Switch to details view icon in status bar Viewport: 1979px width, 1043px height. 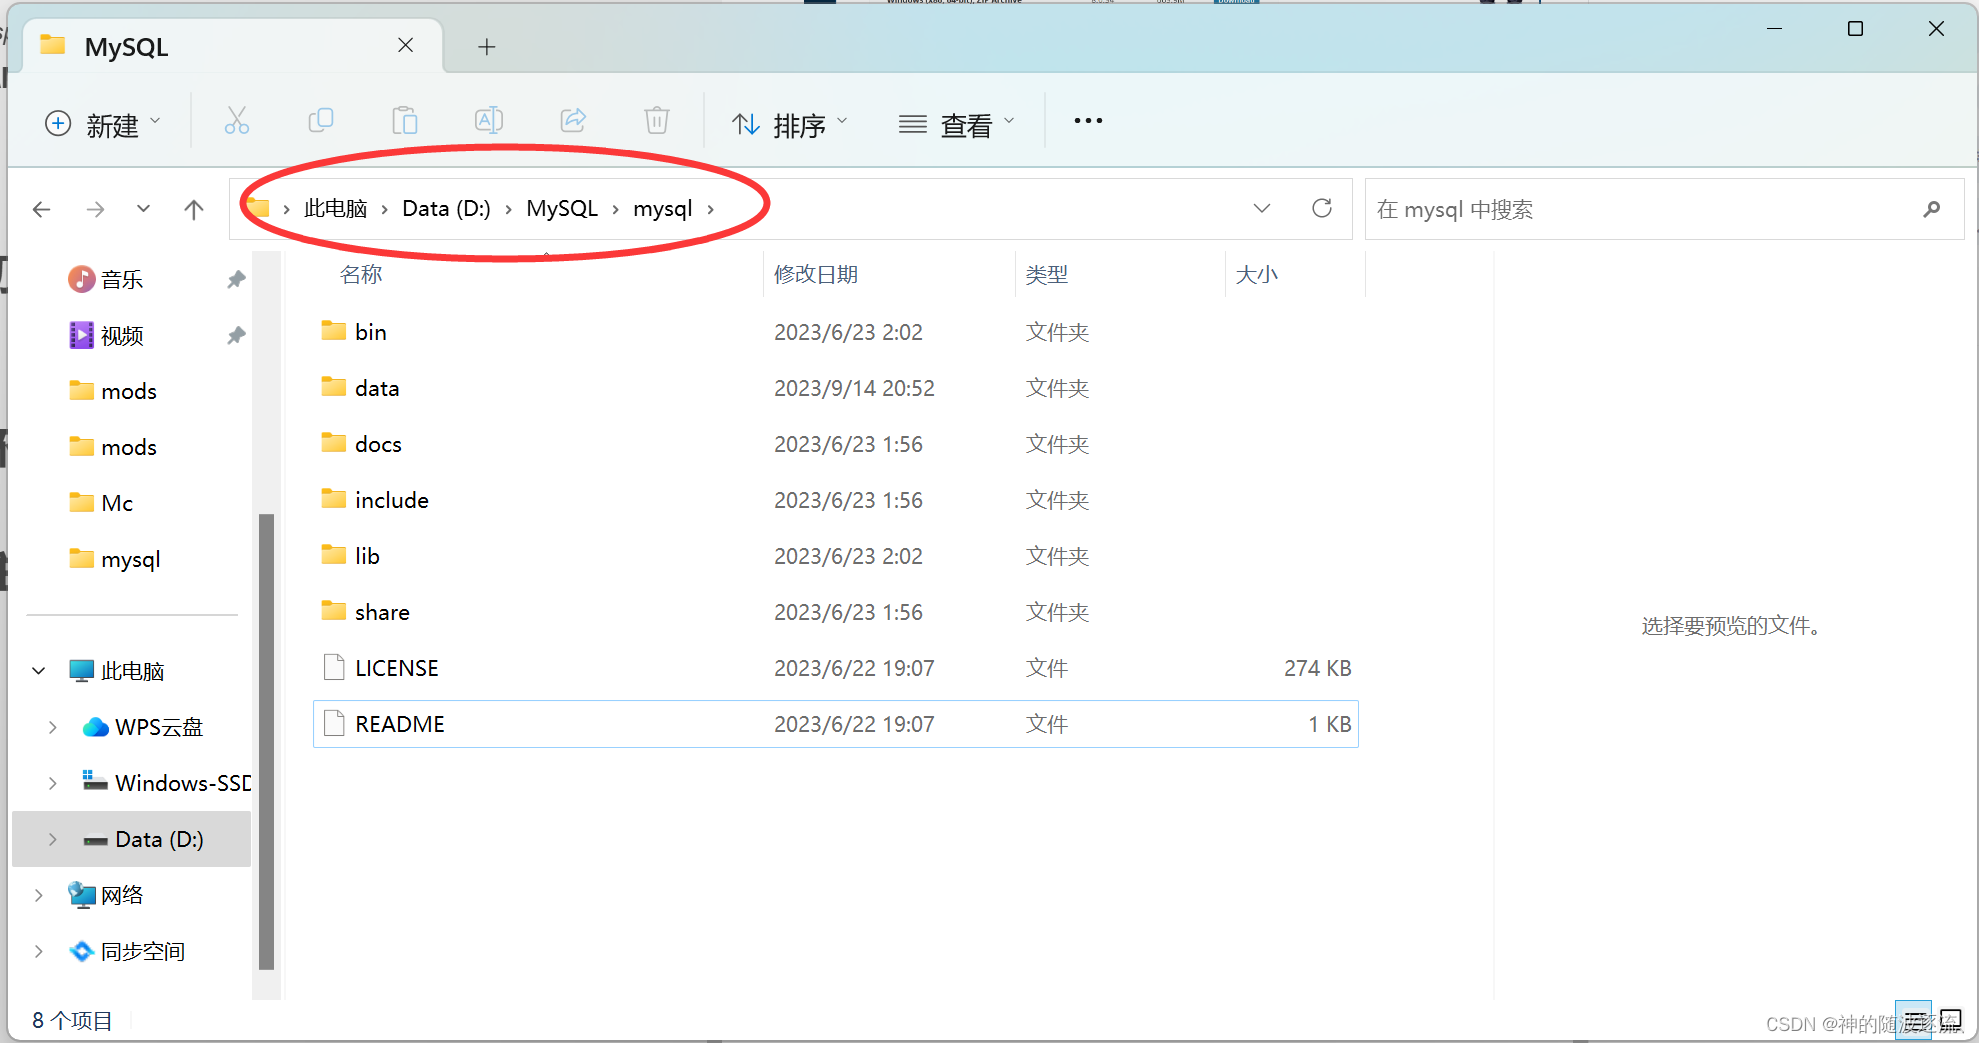point(1913,1020)
